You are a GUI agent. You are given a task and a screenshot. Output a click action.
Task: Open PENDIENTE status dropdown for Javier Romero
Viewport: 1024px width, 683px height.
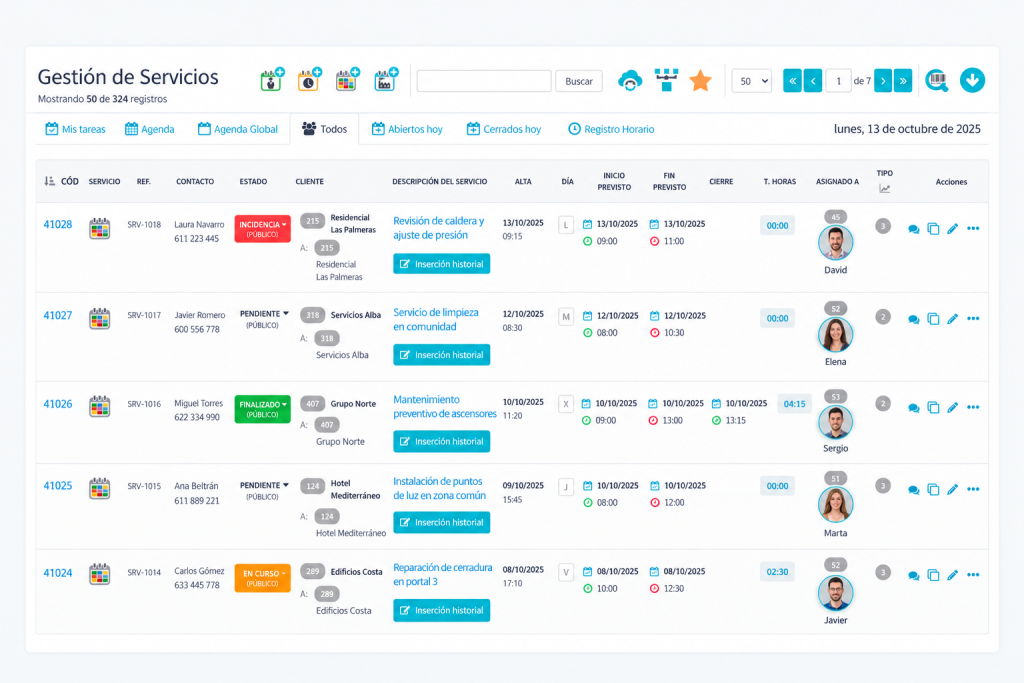263,319
